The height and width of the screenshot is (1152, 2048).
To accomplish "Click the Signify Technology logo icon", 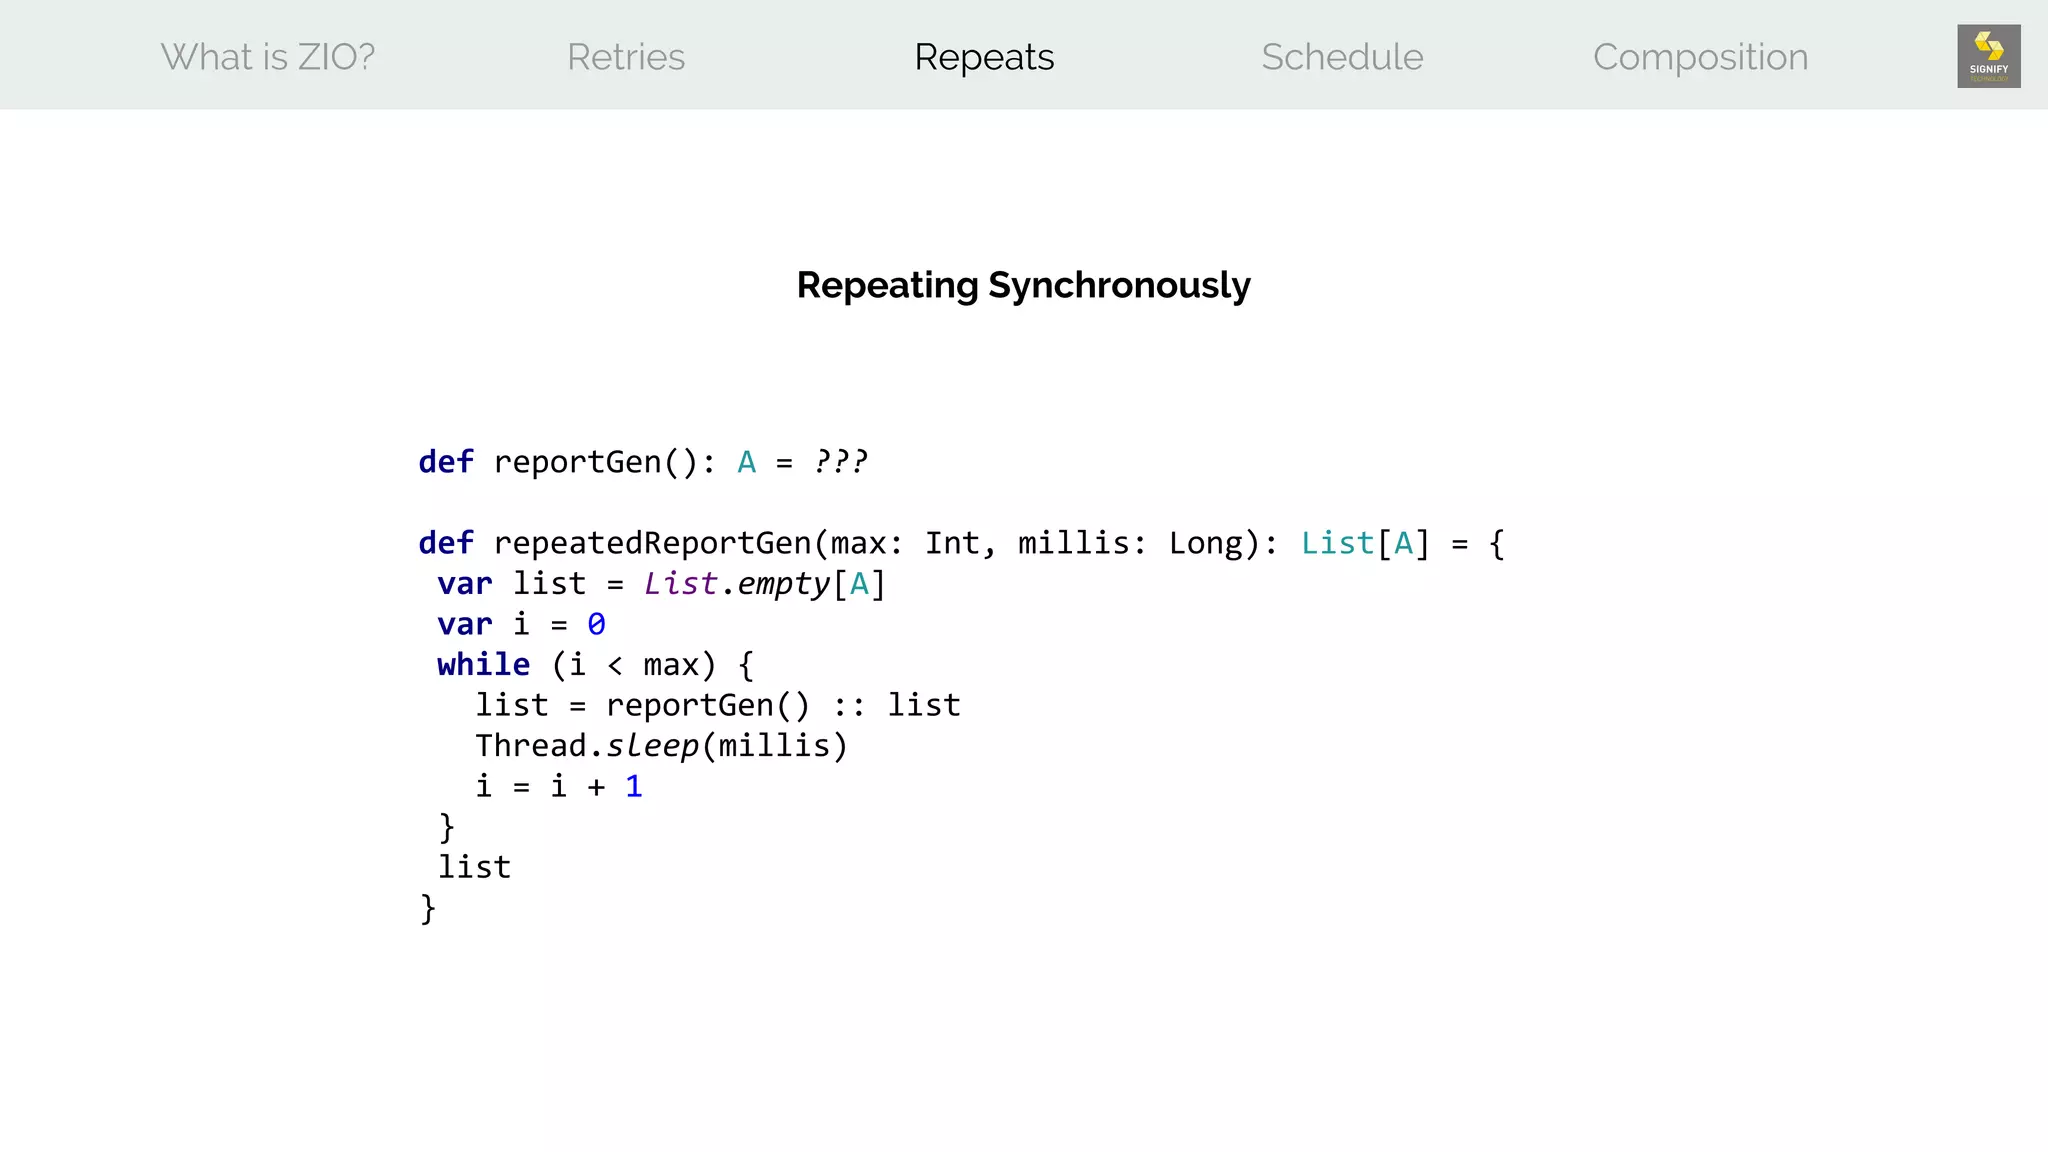I will coord(1989,56).
